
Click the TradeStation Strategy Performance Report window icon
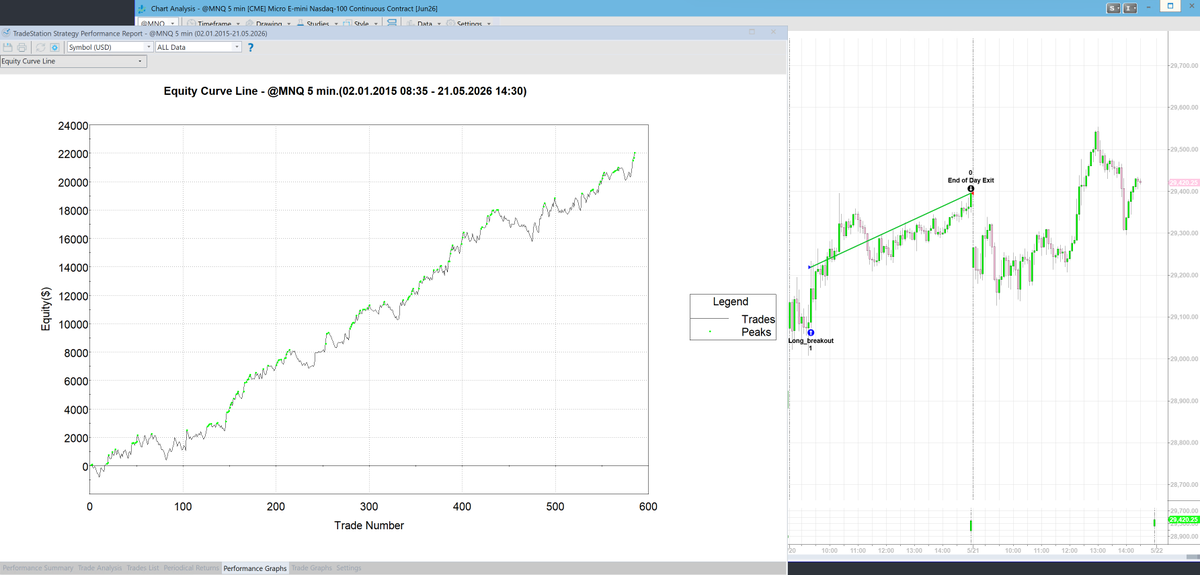(6, 33)
